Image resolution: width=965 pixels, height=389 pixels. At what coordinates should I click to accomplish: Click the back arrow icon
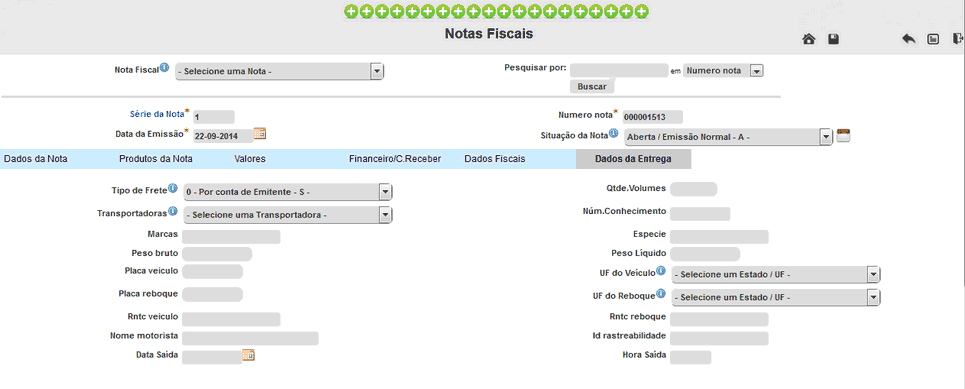(x=908, y=39)
